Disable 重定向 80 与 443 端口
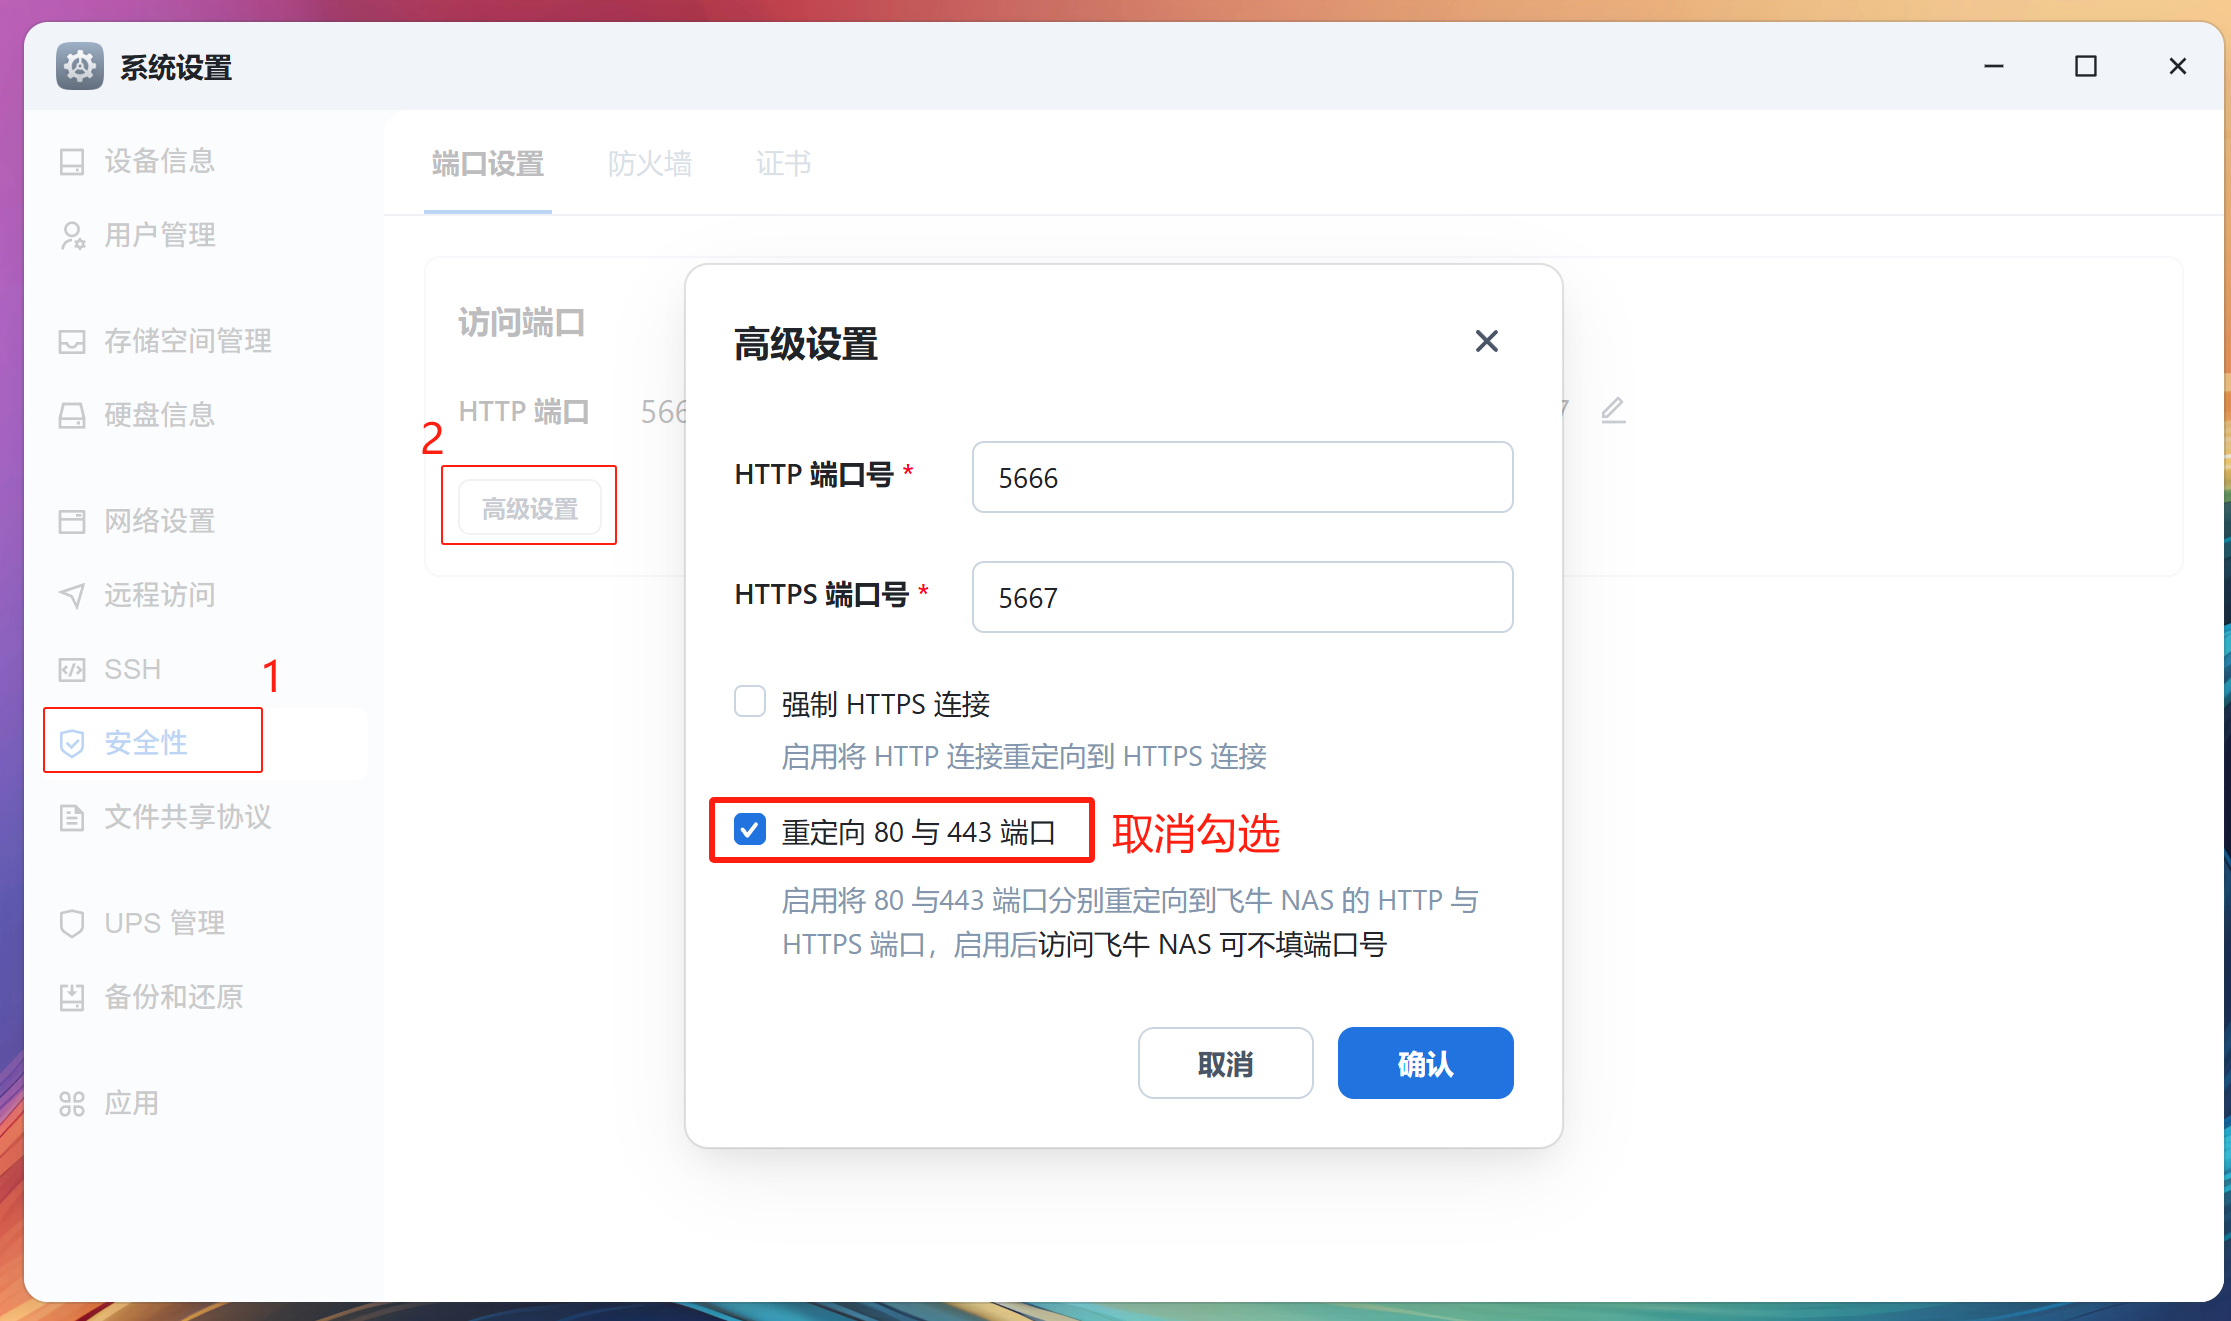This screenshot has height=1321, width=2231. click(749, 829)
